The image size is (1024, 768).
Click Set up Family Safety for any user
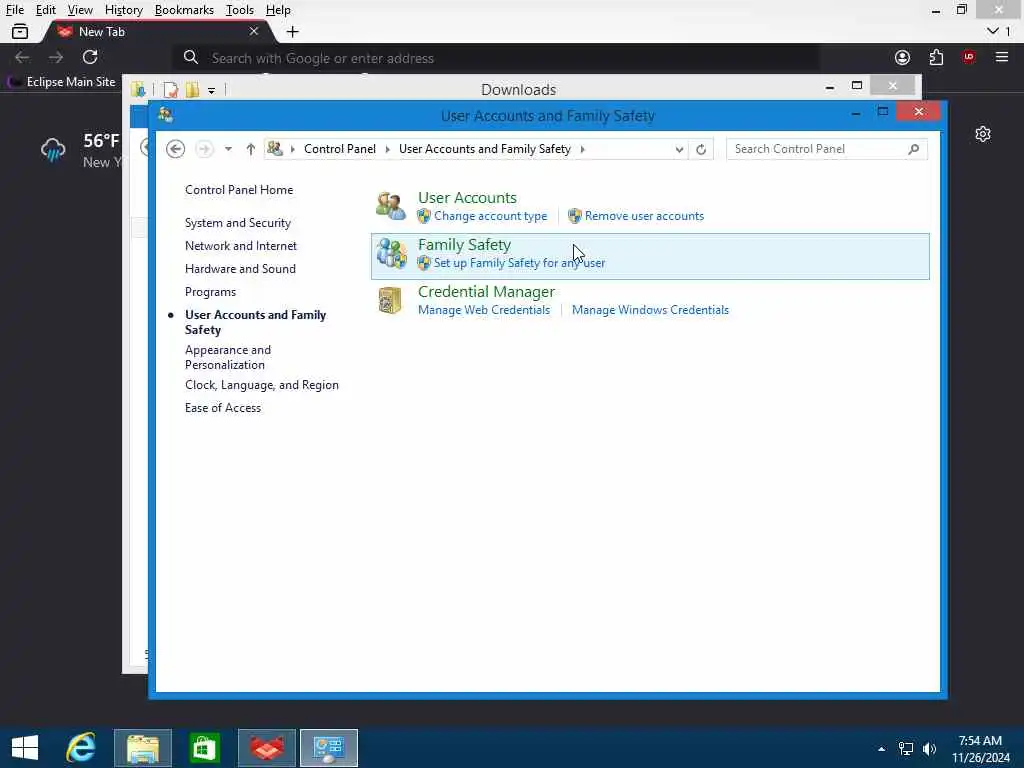[519, 263]
